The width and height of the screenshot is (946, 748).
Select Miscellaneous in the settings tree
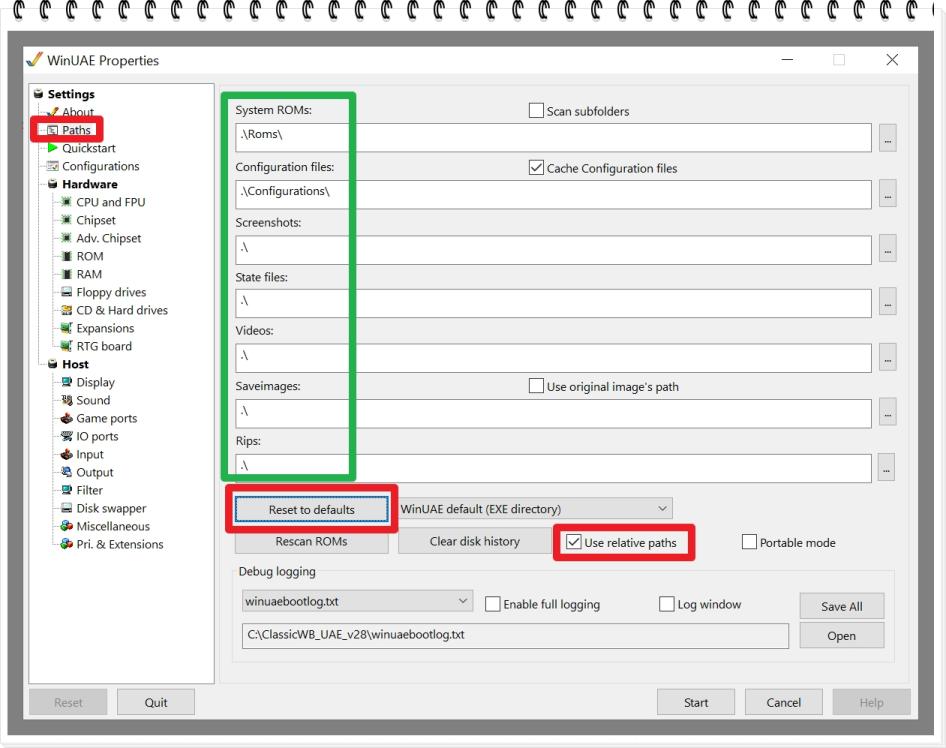[x=112, y=526]
